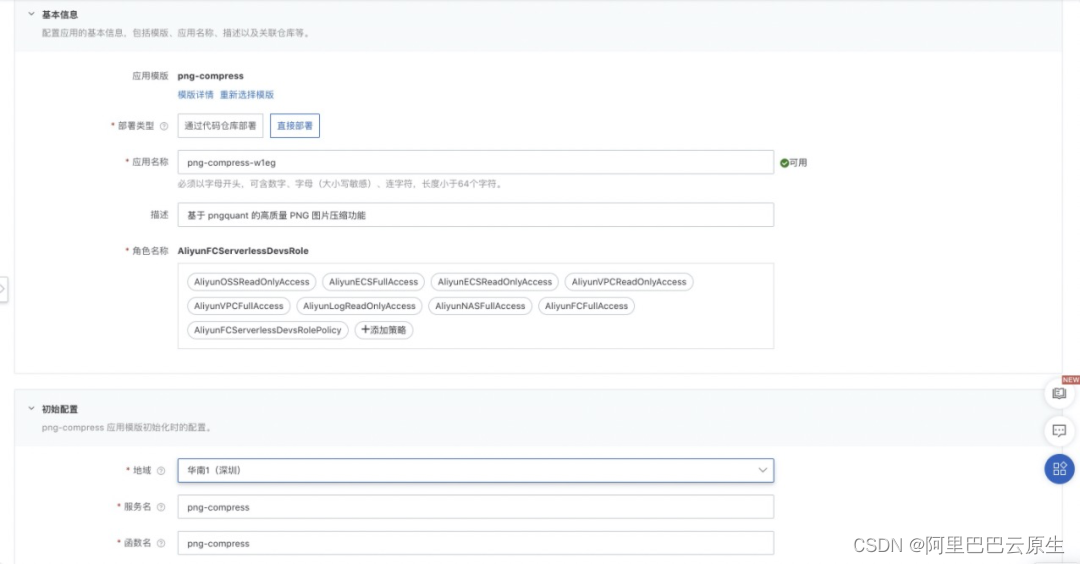Click the AliyunFCServerlessDevsRolePolicy tag

[267, 330]
